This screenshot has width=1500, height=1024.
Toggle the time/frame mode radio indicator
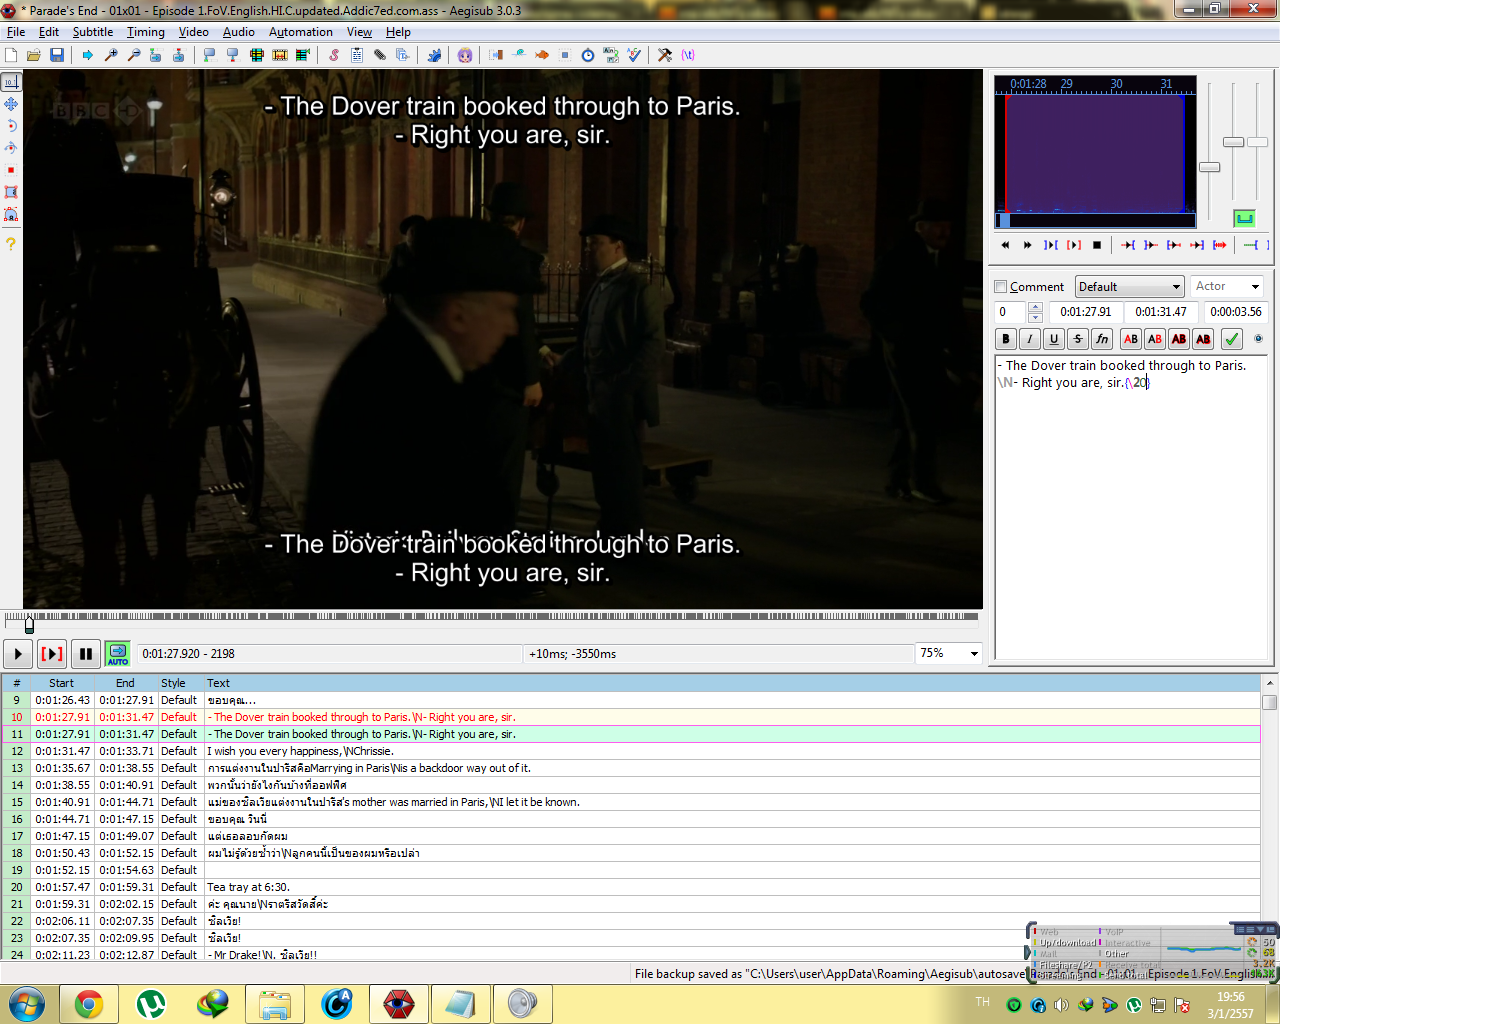coord(1258,339)
